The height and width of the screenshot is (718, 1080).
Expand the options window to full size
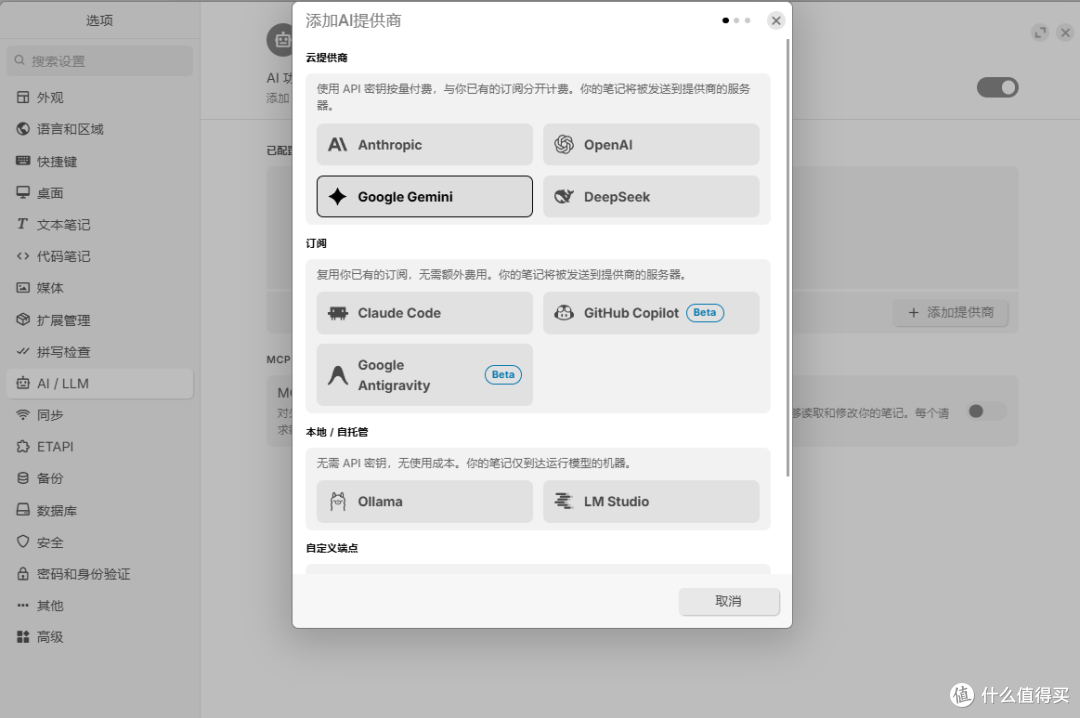click(x=1040, y=32)
